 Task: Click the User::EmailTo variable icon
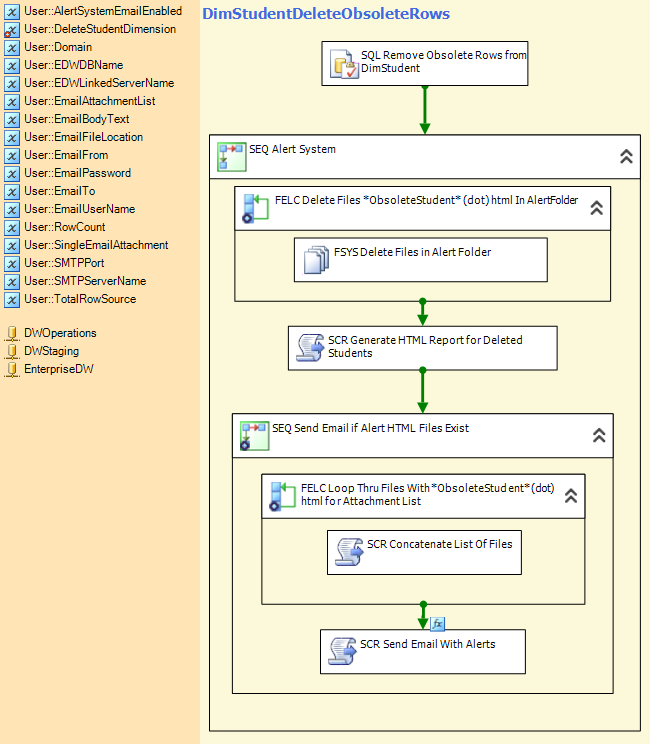click(x=12, y=192)
